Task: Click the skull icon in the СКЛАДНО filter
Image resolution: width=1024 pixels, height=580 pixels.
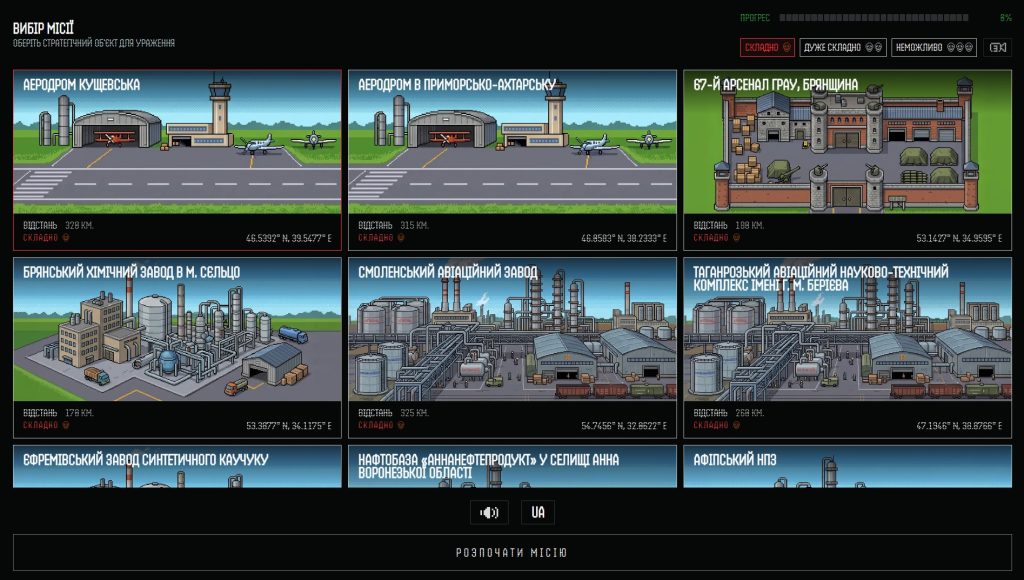Action: 786,47
